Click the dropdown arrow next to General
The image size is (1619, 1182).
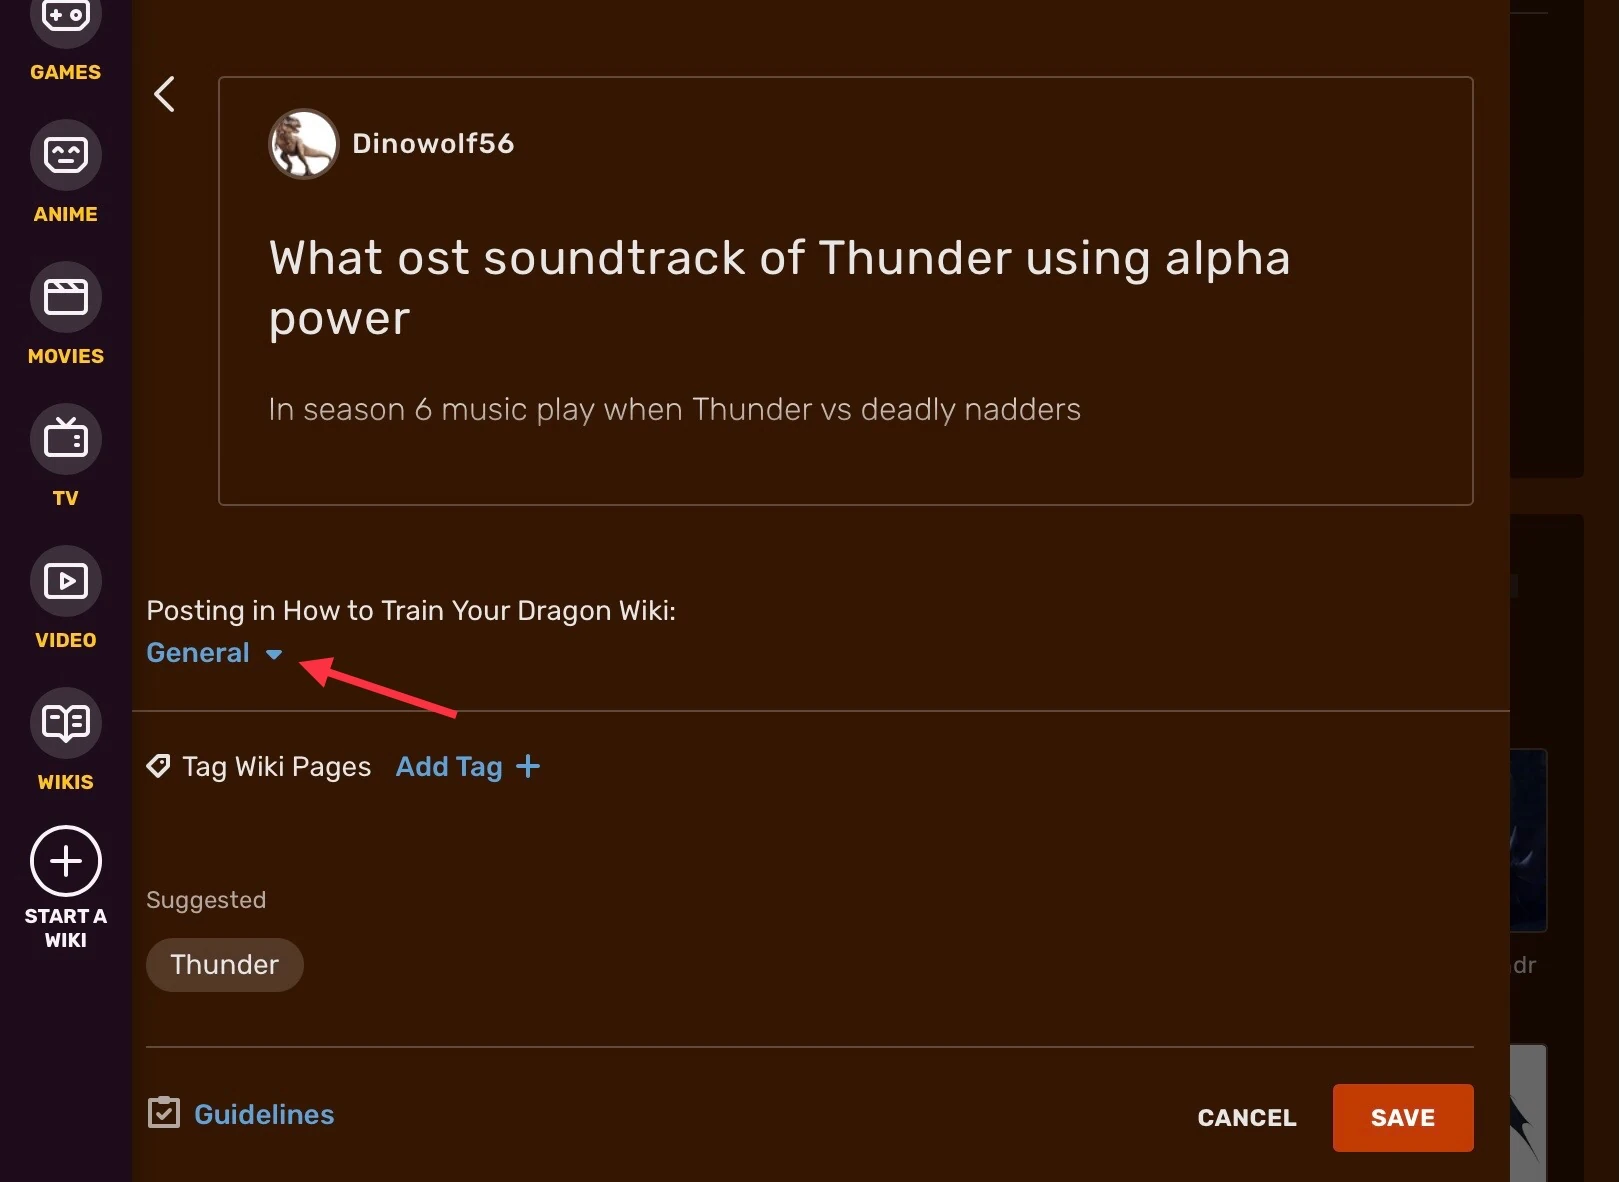pos(274,655)
